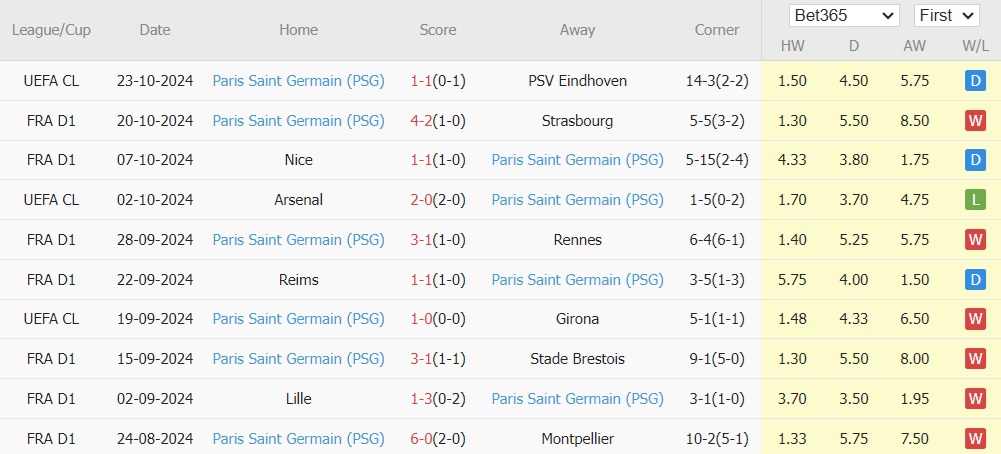This screenshot has width=1001, height=454.
Task: Select the W badge for Girona match
Action: [975, 319]
